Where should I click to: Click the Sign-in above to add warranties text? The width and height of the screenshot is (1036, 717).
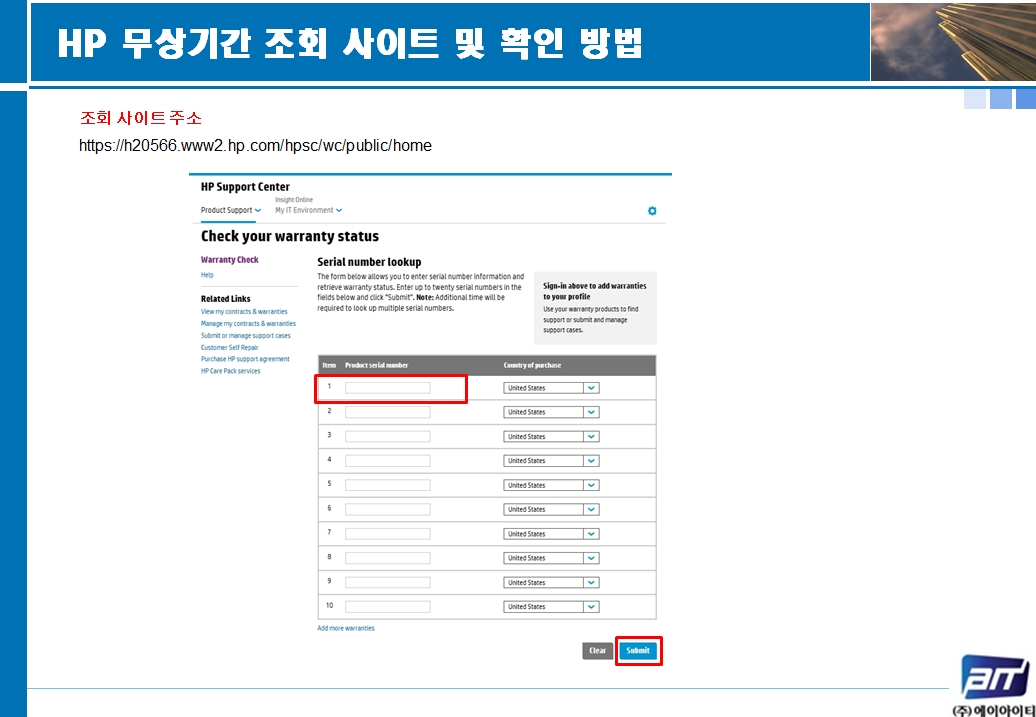(x=595, y=291)
